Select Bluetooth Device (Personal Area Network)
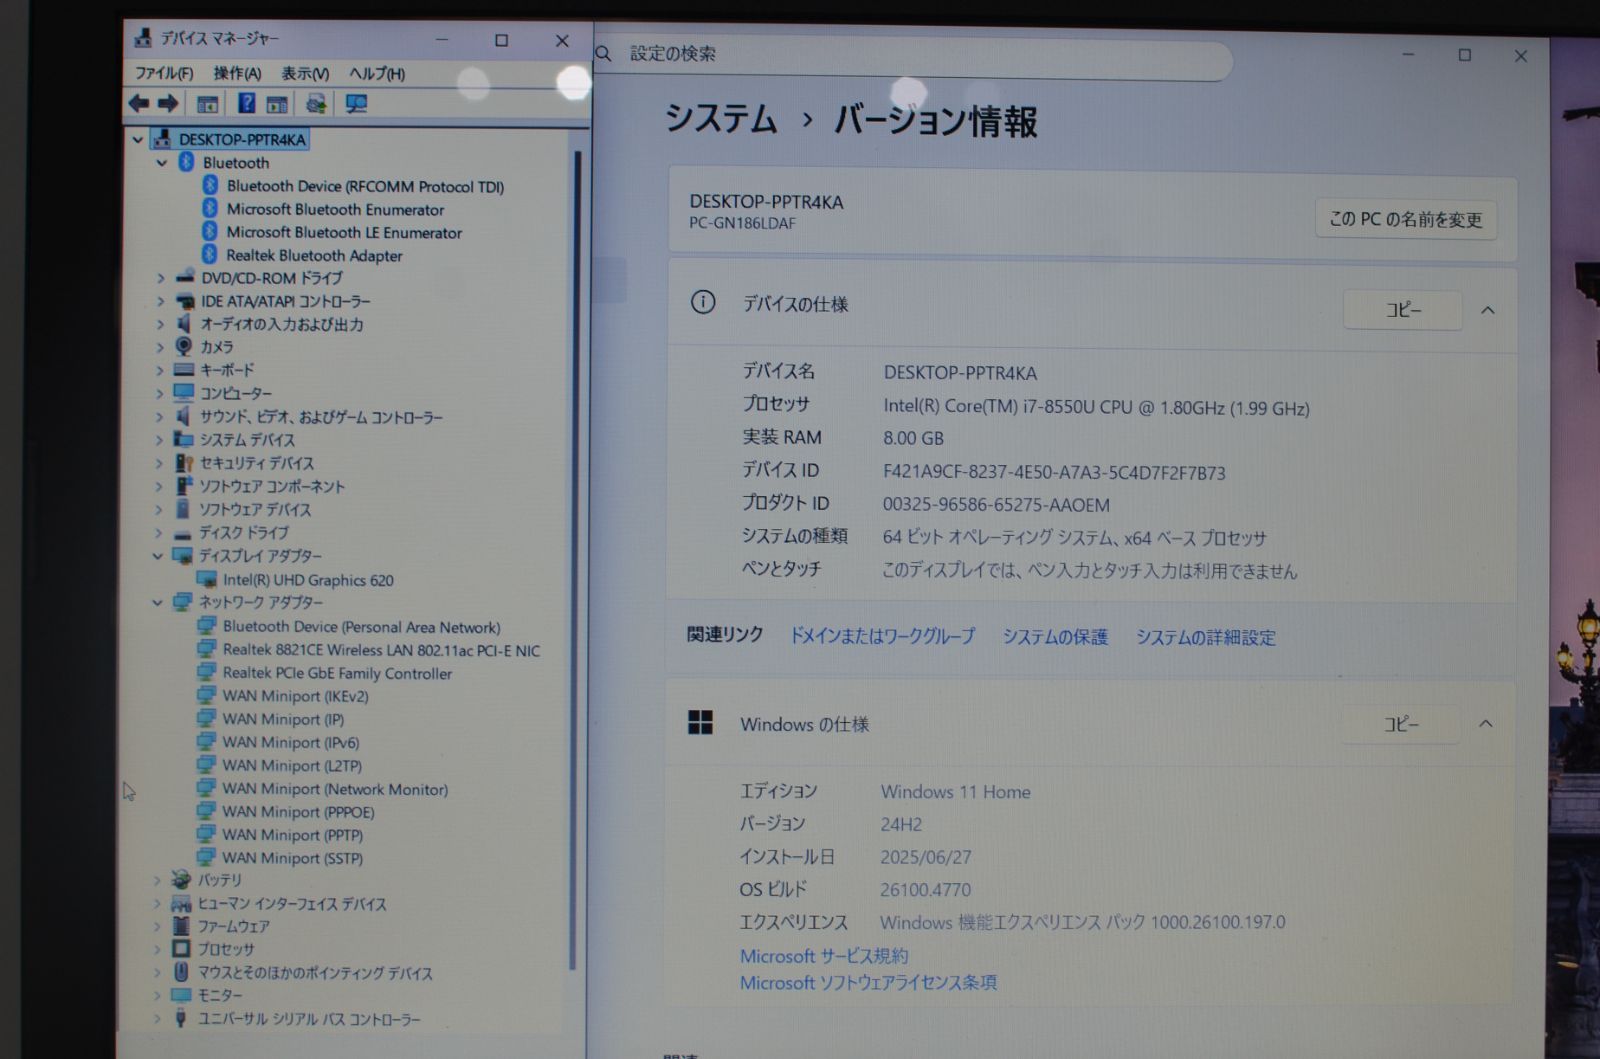 pyautogui.click(x=361, y=627)
